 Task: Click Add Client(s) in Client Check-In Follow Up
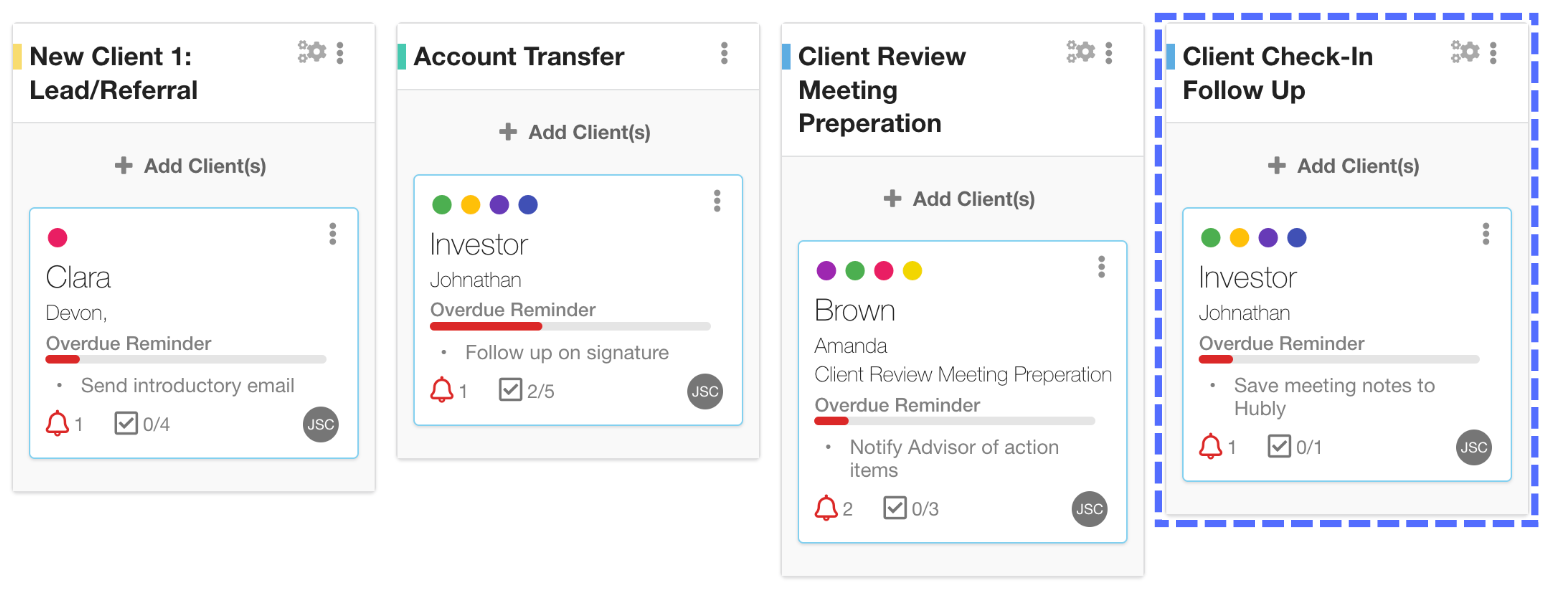tap(1343, 166)
